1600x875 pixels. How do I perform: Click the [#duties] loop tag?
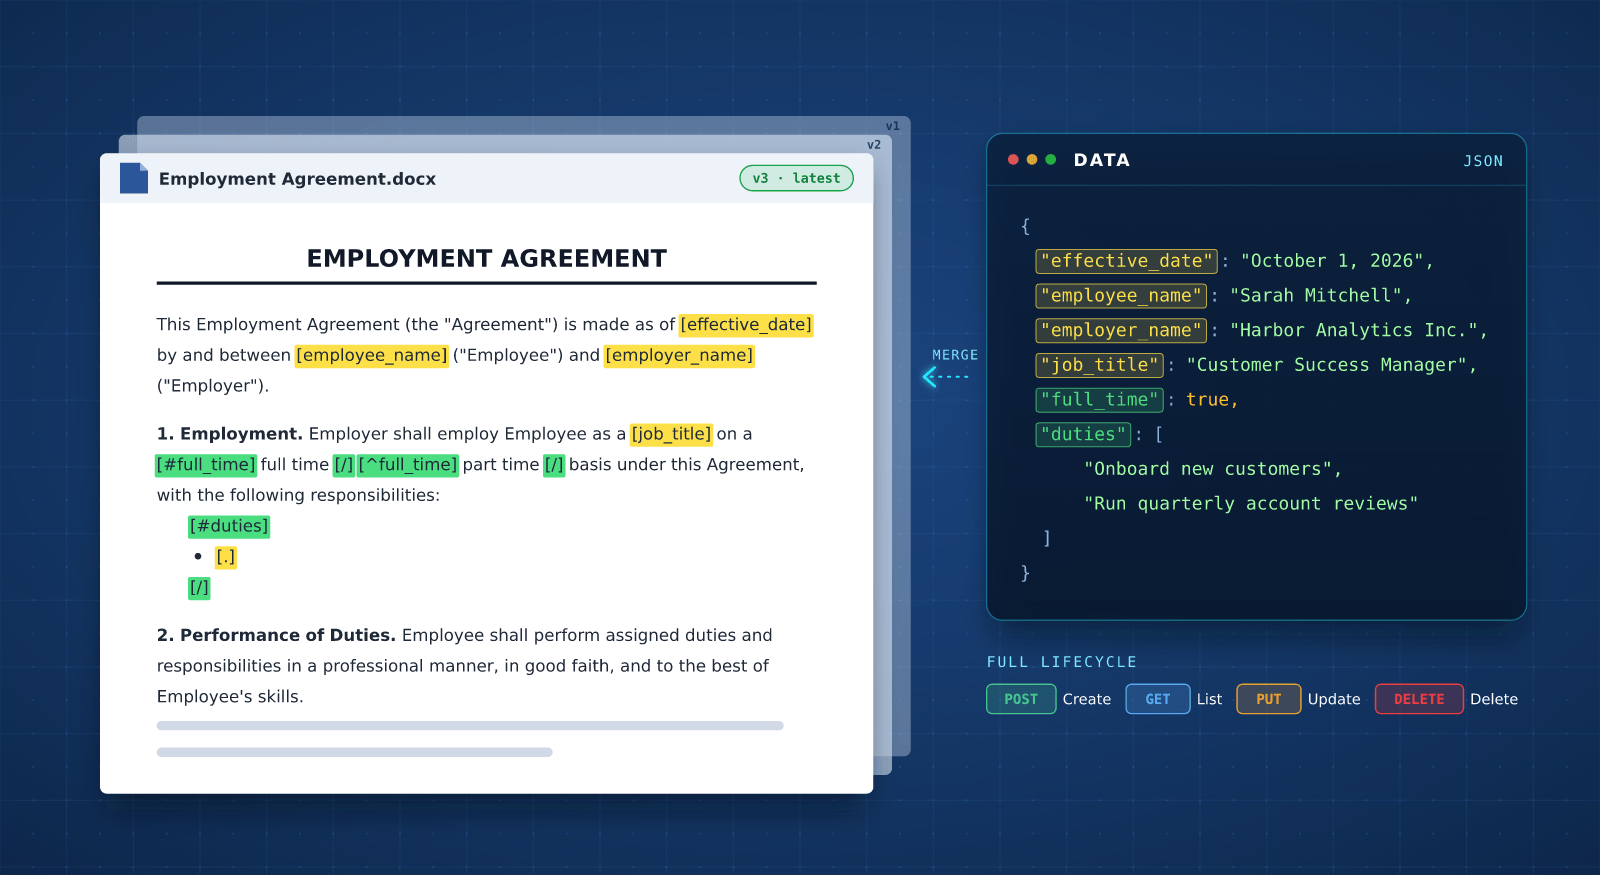(229, 526)
